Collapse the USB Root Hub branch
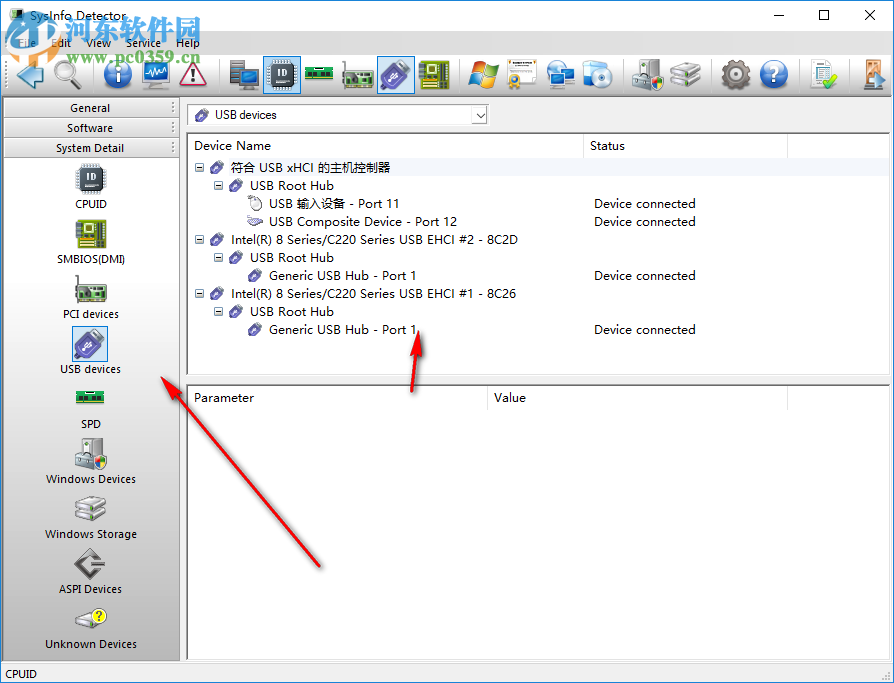Viewport: 894px width, 683px height. click(218, 185)
